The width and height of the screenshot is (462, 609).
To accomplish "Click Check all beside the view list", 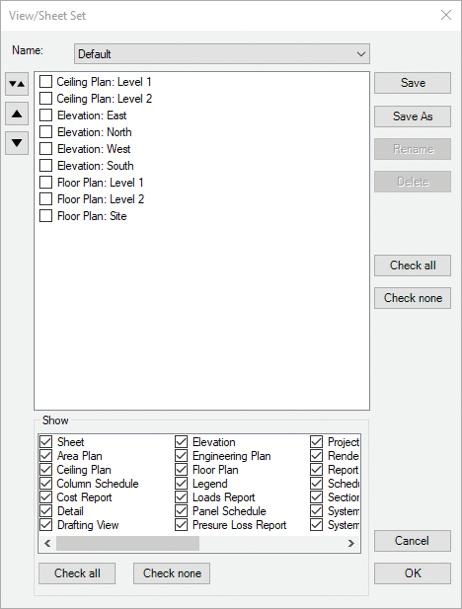I will (412, 265).
